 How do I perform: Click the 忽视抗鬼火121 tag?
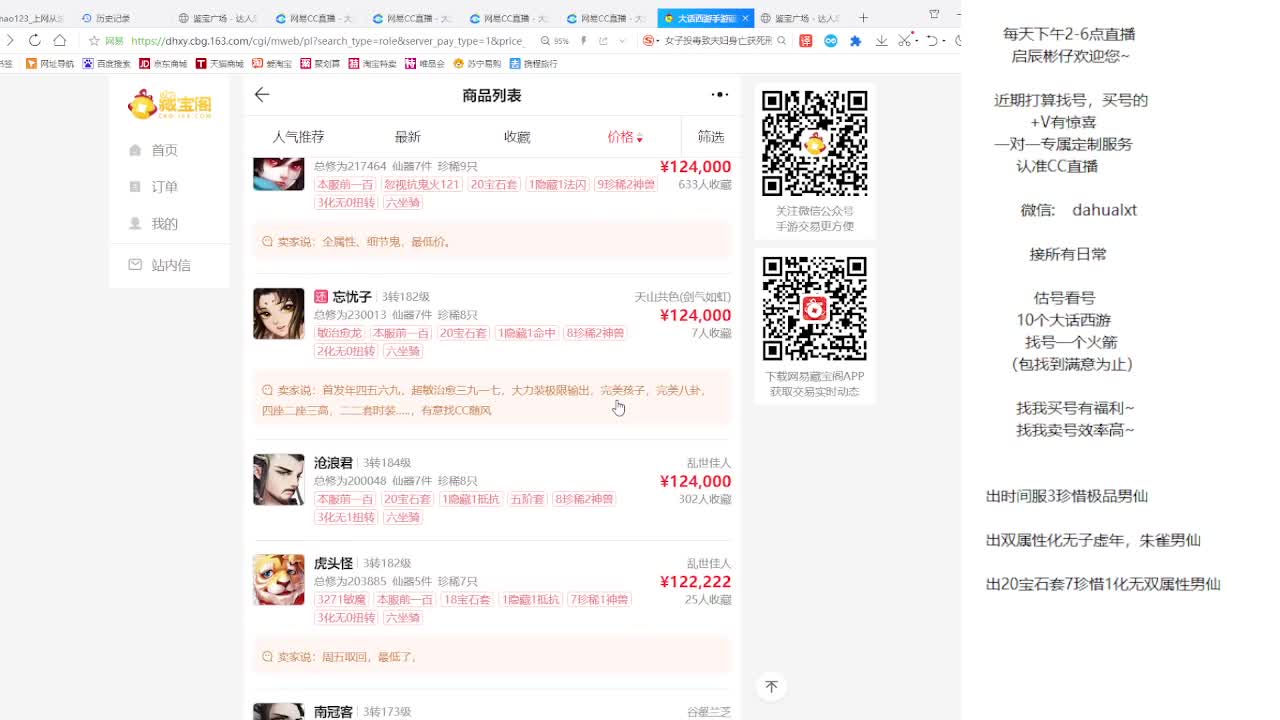click(422, 185)
